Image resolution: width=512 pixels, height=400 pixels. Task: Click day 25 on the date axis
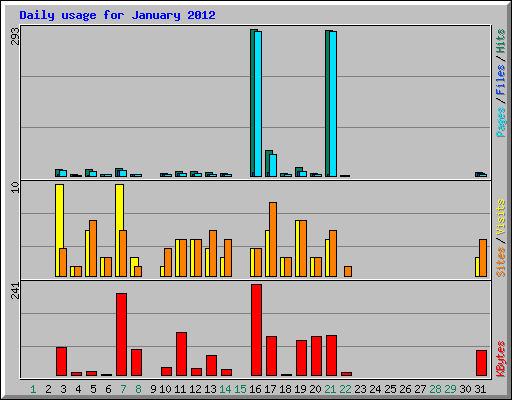point(390,389)
